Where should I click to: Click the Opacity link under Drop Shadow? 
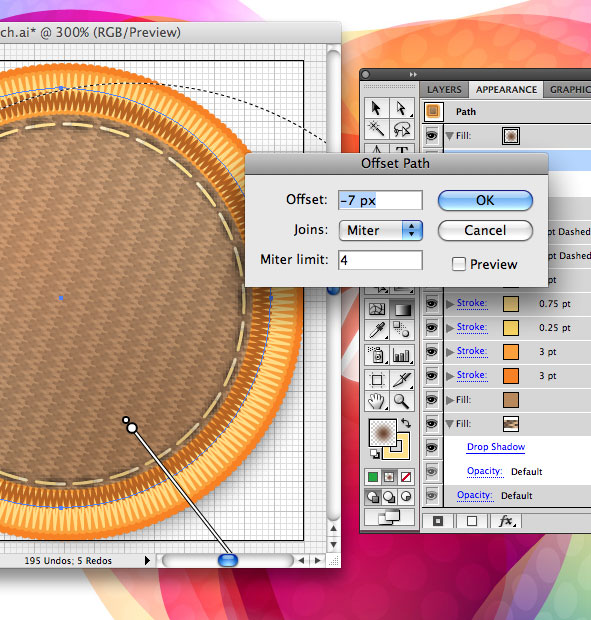485,471
